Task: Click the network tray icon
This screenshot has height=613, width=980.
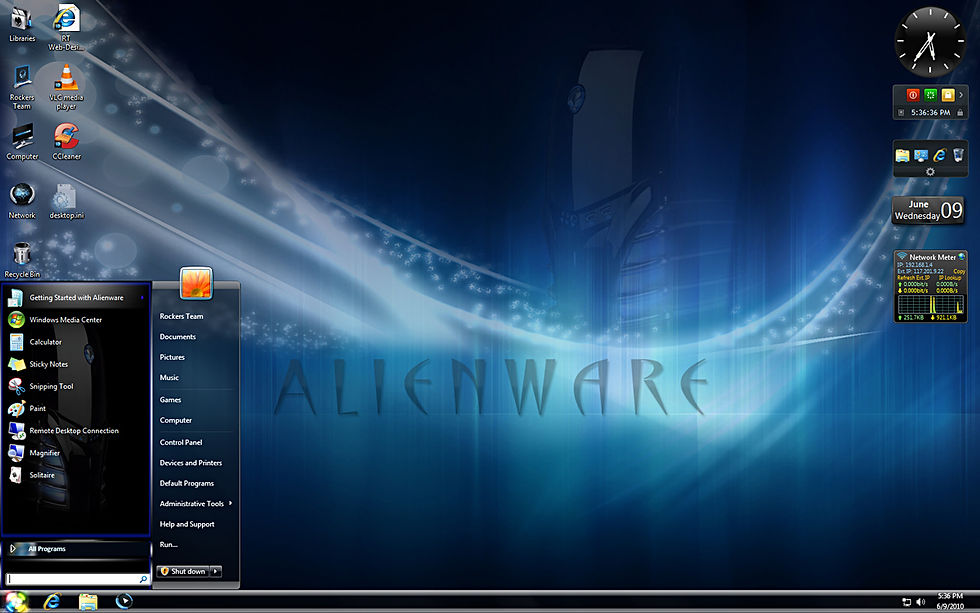Action: pyautogui.click(x=906, y=602)
